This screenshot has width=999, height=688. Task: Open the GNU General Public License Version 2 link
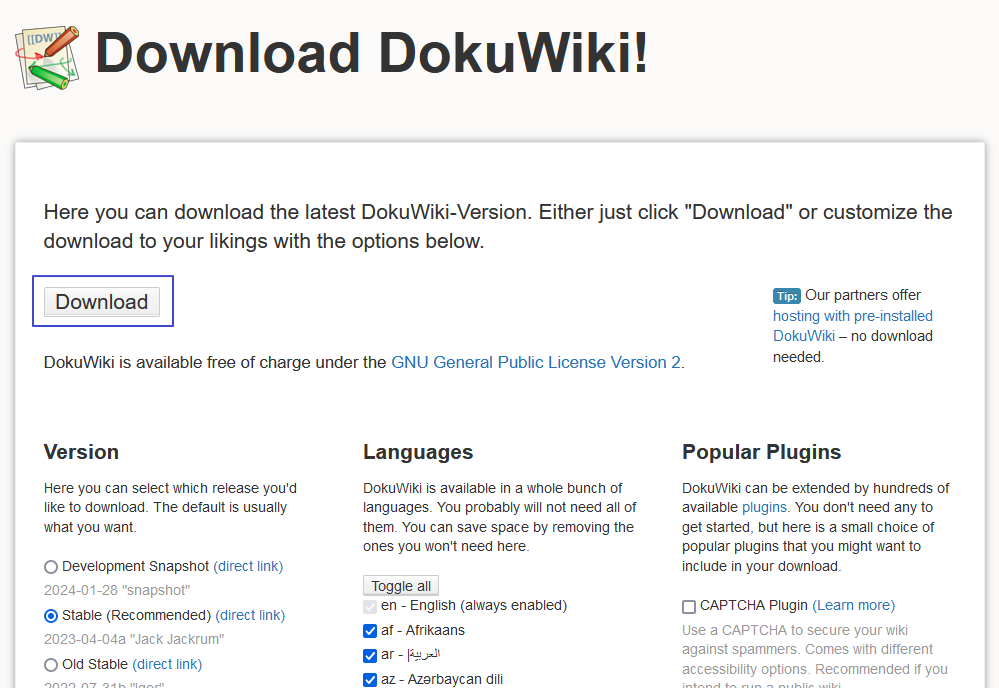click(536, 362)
